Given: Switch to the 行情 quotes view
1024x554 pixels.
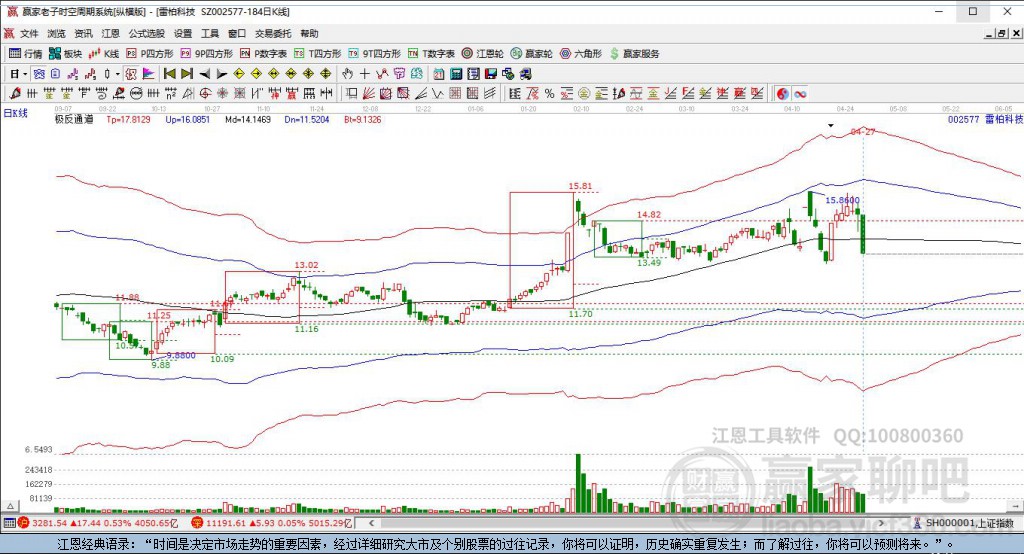Looking at the screenshot, I should 25,54.
